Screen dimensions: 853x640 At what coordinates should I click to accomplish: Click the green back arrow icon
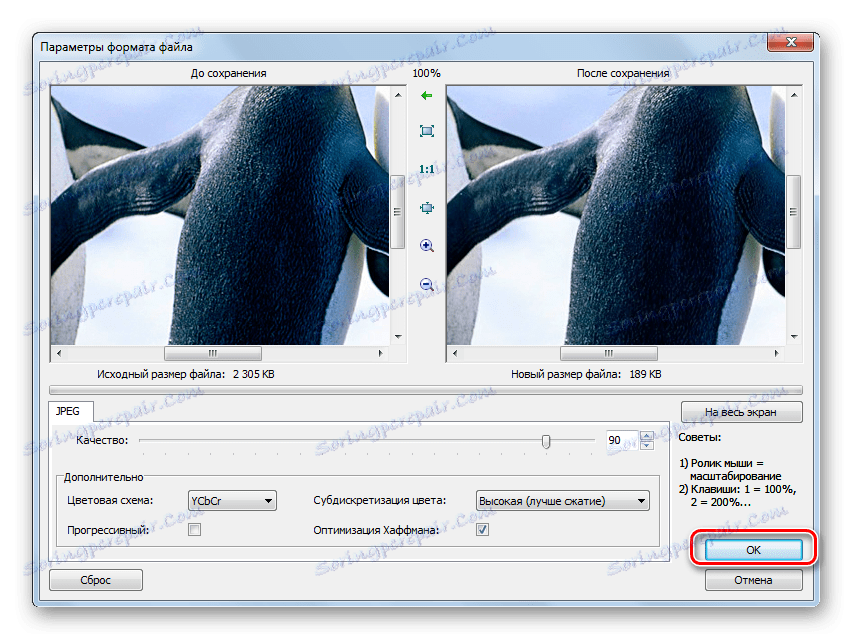tap(426, 96)
